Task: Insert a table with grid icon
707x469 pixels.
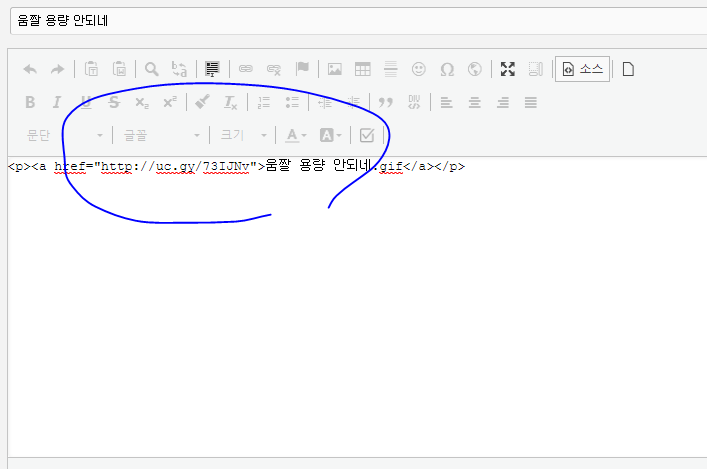Action: point(363,69)
